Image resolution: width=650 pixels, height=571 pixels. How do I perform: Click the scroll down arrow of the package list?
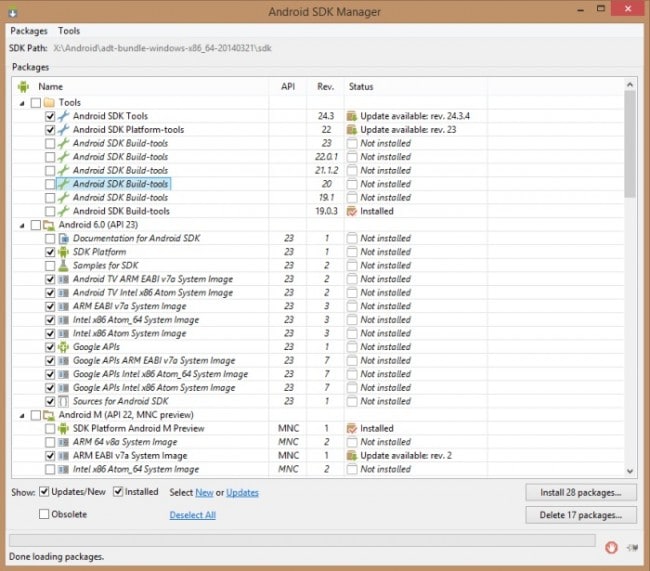click(x=630, y=471)
